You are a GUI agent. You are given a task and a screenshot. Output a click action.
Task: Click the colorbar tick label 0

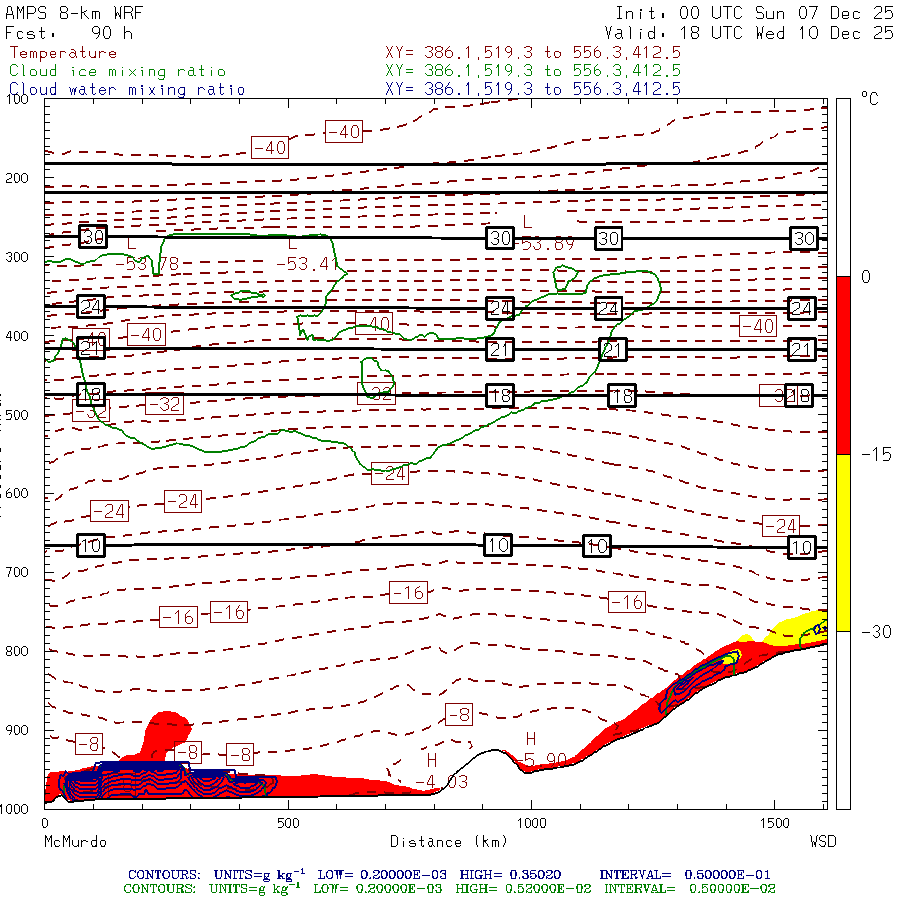click(x=866, y=277)
